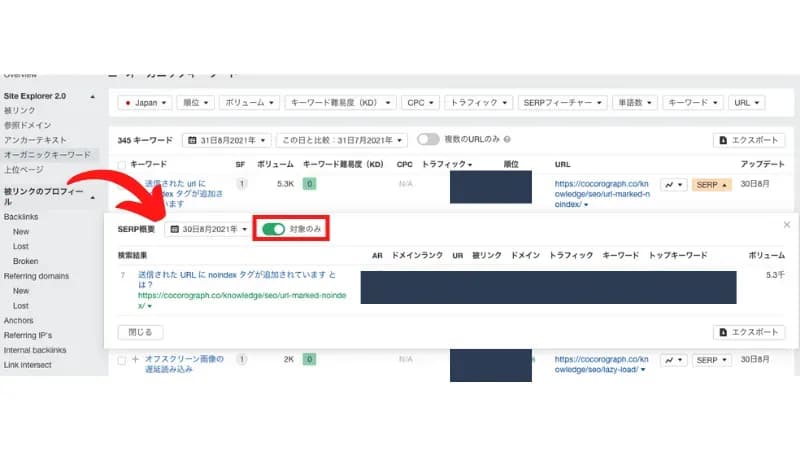Click the chart icon in the first keyword row

point(674,185)
